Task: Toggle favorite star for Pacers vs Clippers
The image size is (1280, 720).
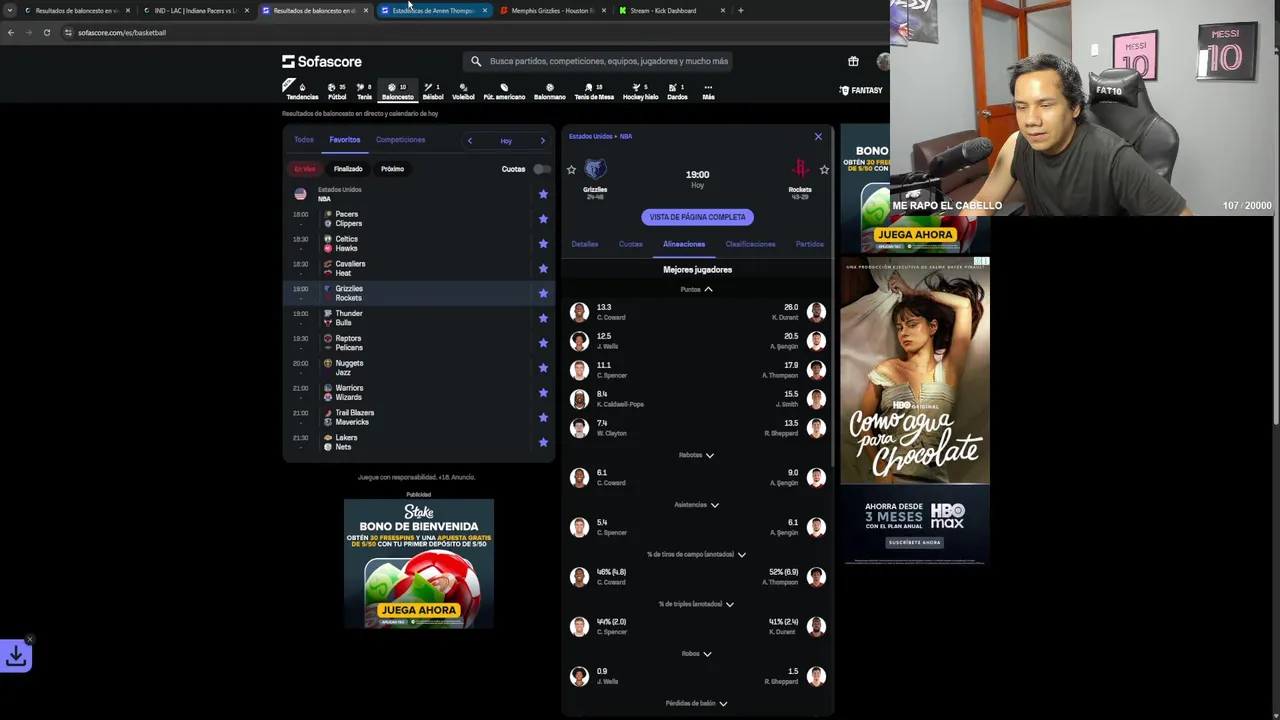Action: tap(543, 219)
